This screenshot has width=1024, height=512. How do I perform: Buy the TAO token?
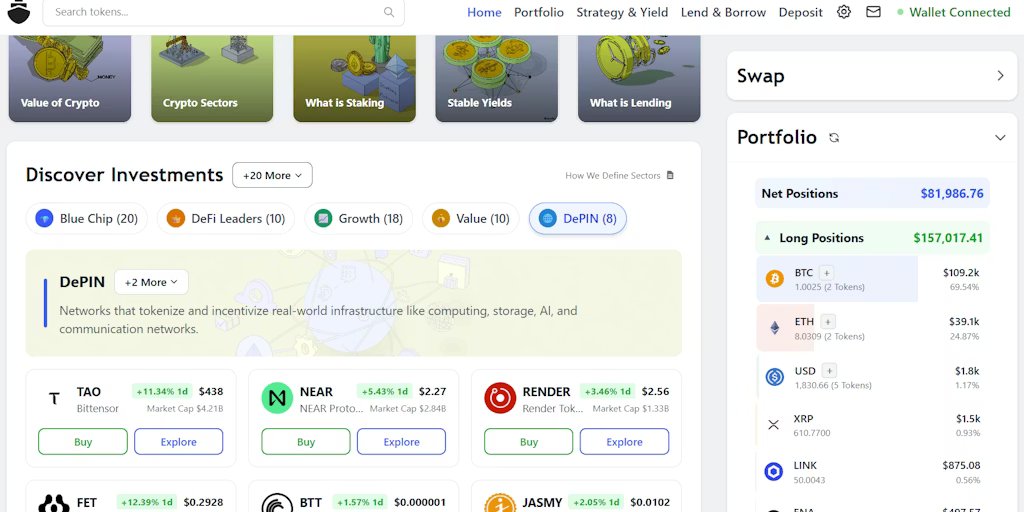[83, 442]
